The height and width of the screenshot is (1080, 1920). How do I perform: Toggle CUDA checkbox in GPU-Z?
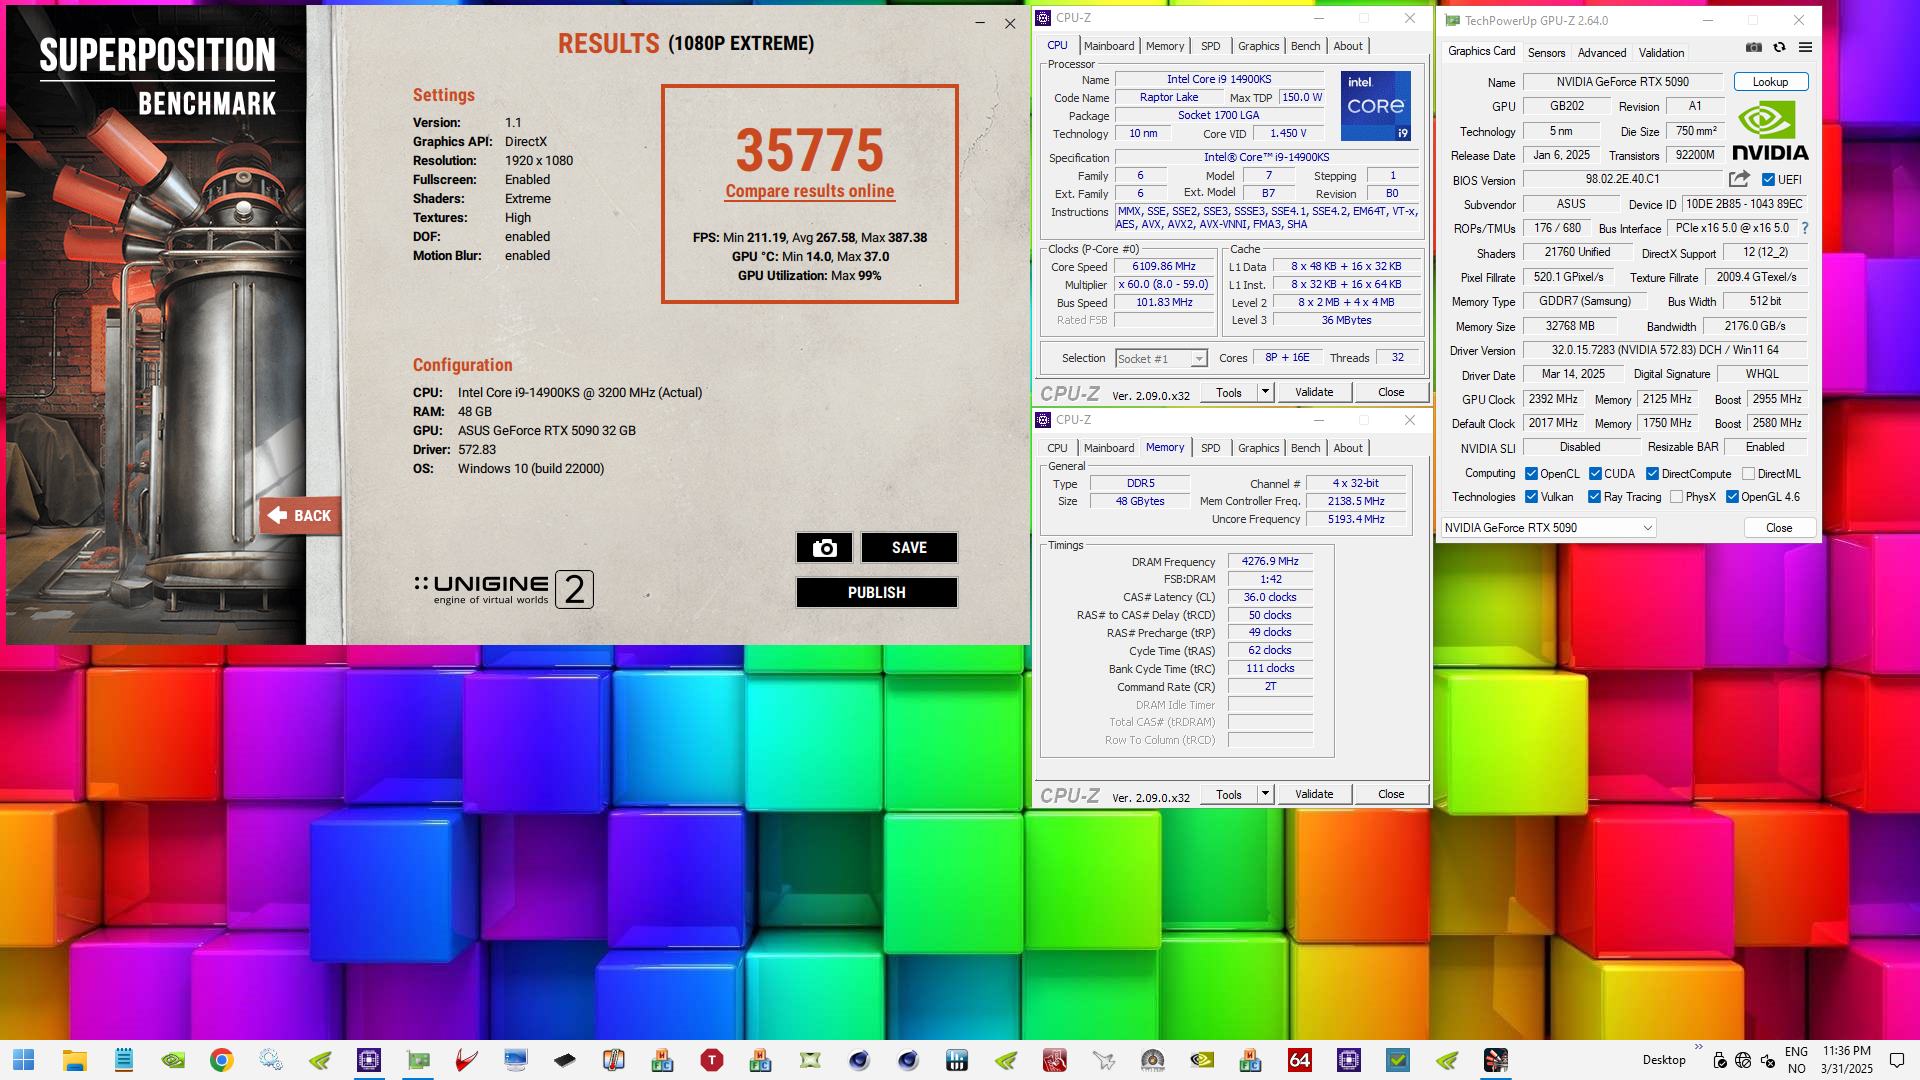[1595, 474]
